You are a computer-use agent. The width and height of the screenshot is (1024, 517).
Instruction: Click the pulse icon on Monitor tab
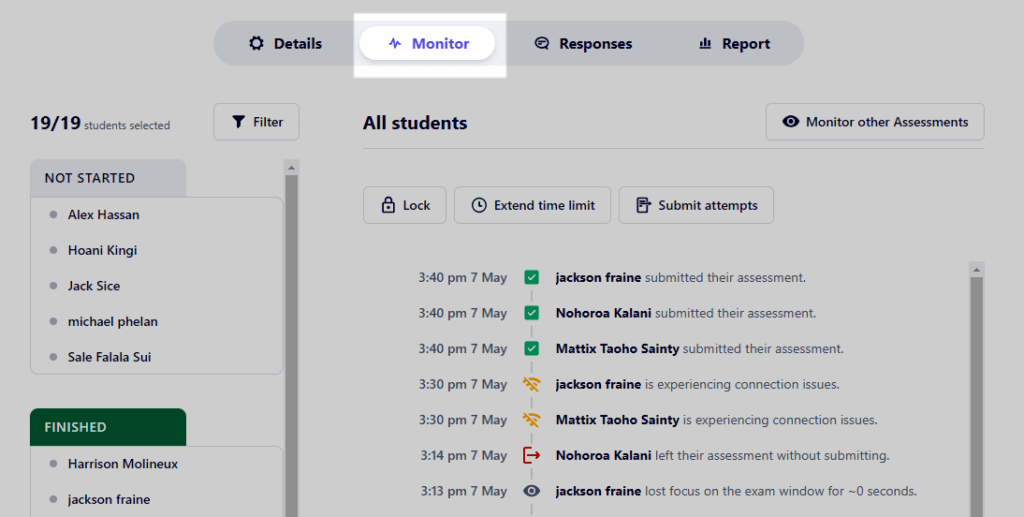(x=395, y=44)
